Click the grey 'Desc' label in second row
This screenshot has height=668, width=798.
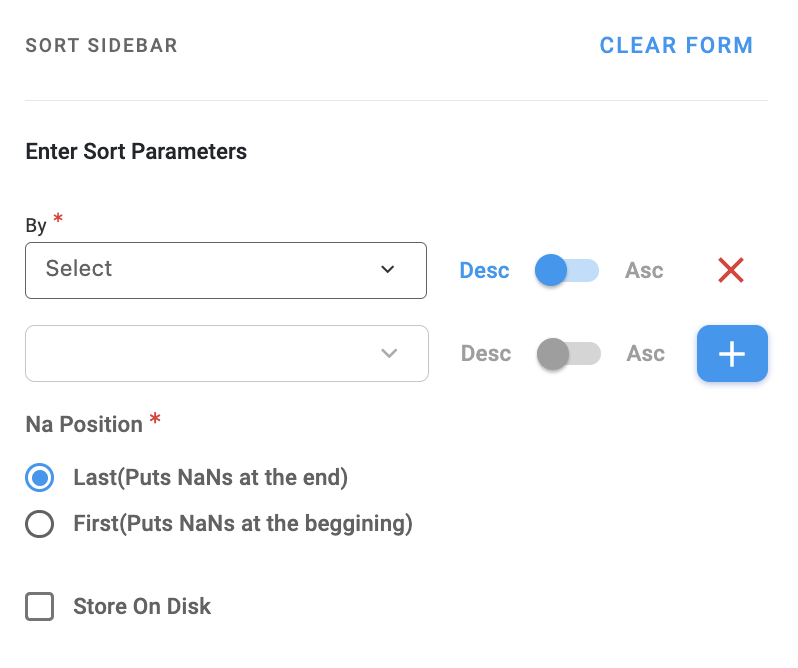(486, 354)
